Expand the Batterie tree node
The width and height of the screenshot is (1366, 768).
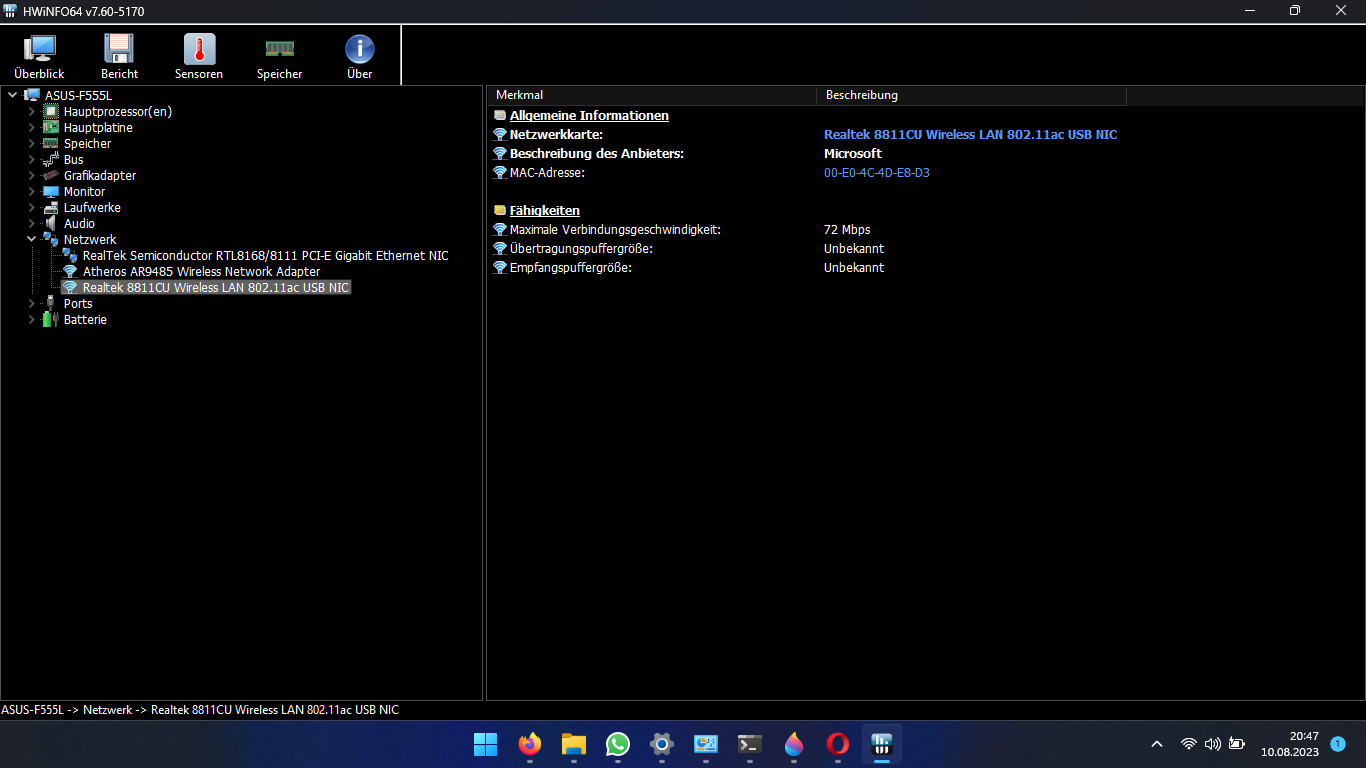(x=31, y=320)
